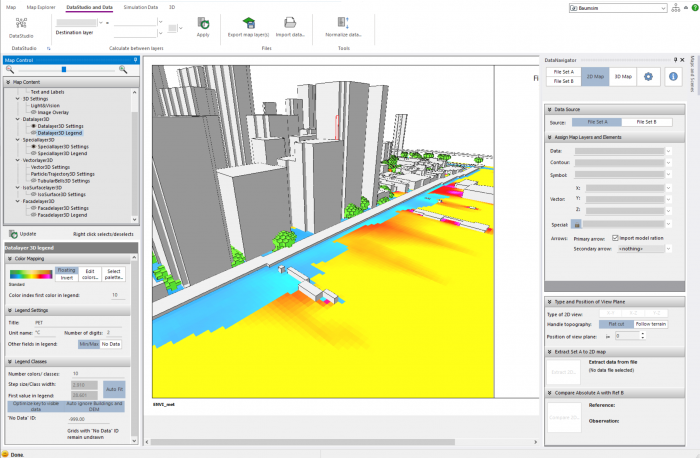The height and width of the screenshot is (458, 700).
Task: Open the Map Explorer tab
Action: (41, 7)
